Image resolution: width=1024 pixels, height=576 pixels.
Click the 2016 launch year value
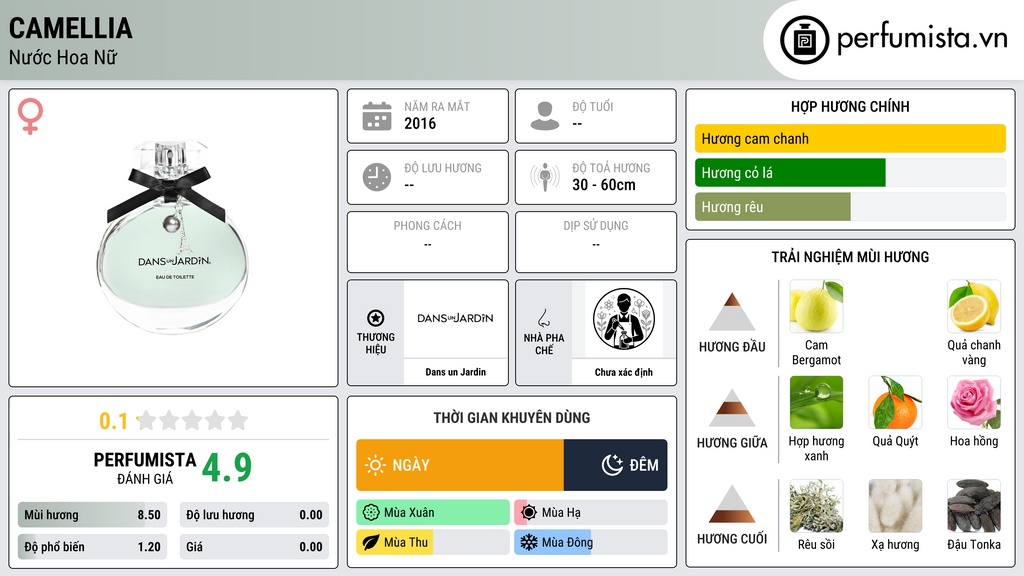[x=420, y=123]
